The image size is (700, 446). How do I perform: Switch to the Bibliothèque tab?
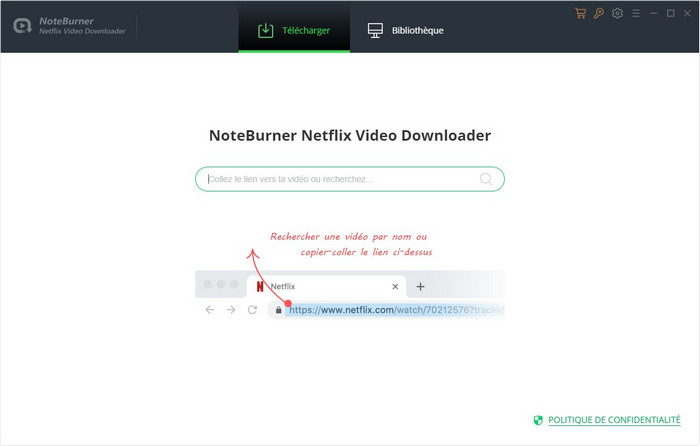pos(405,29)
